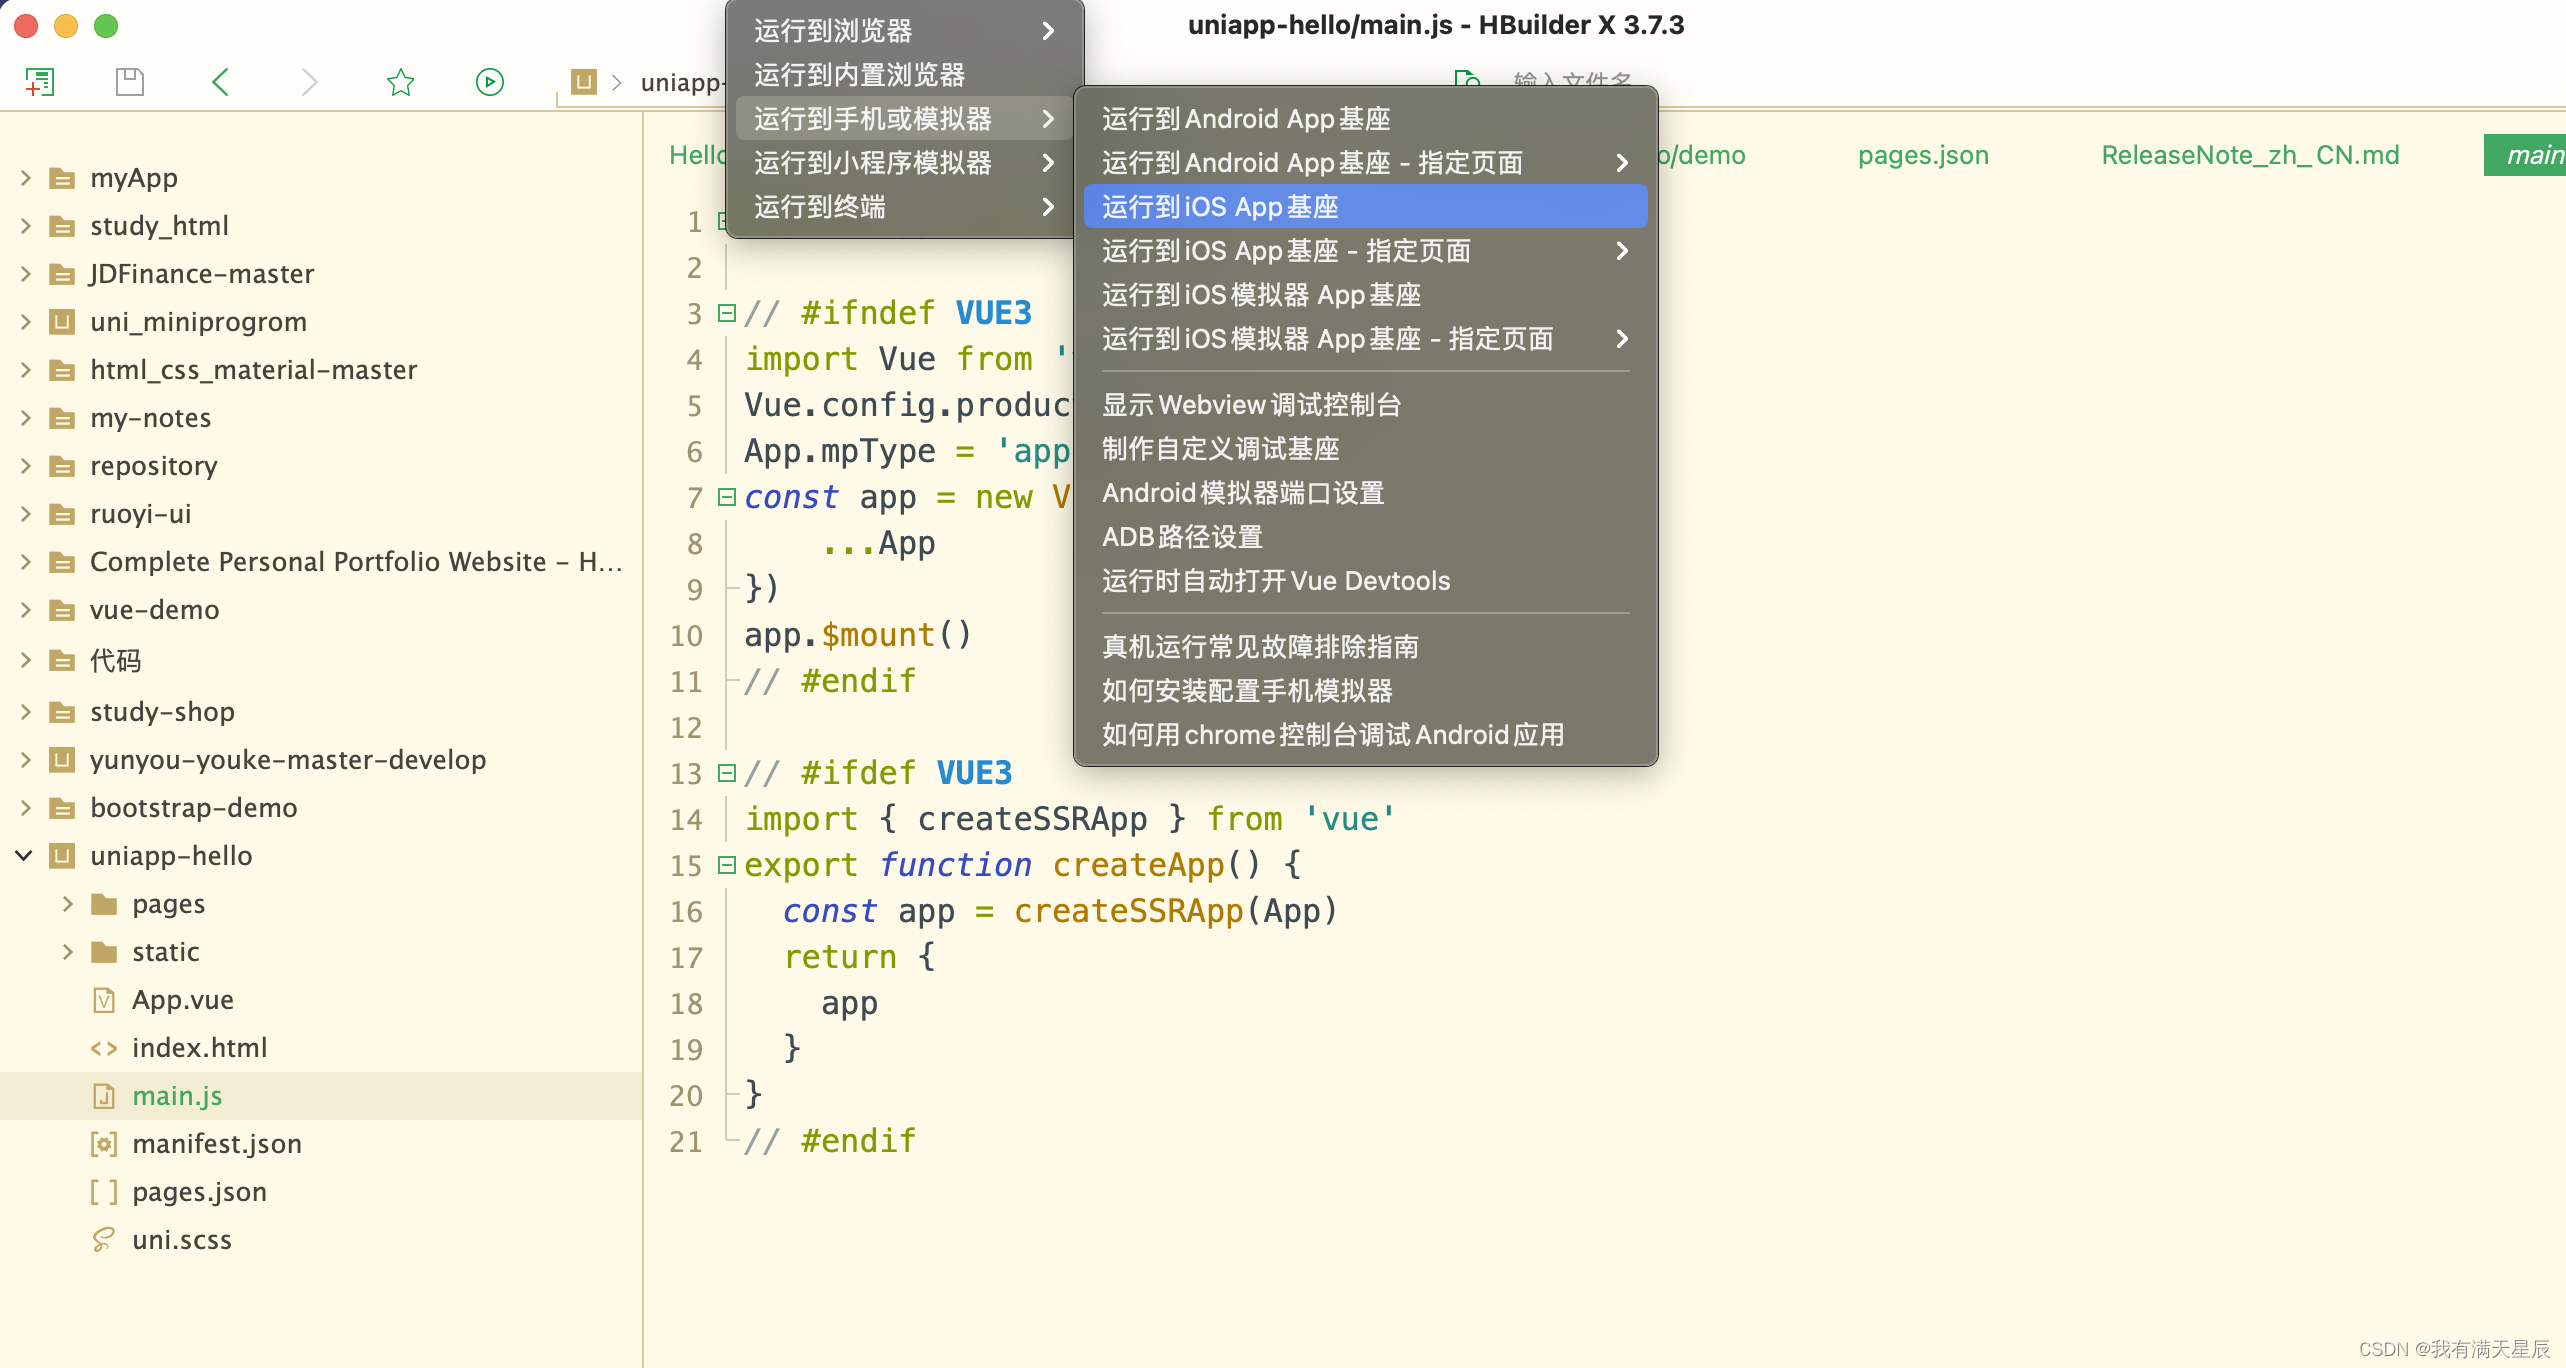Click the star bookmark icon

[x=400, y=81]
